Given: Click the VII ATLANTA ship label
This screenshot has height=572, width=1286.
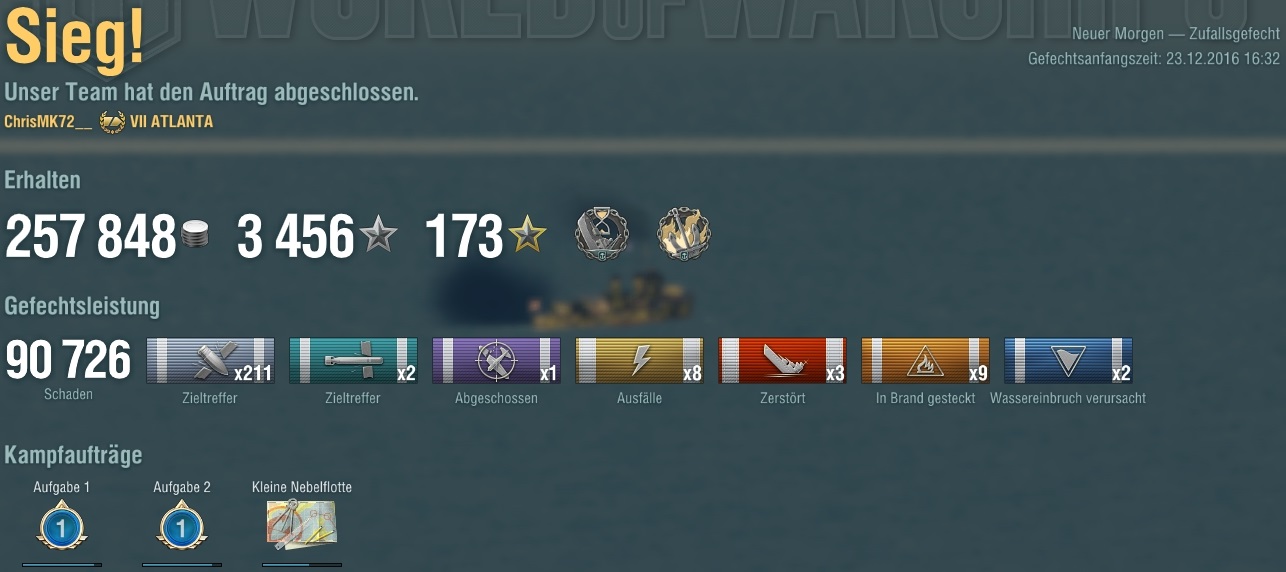Looking at the screenshot, I should (171, 122).
